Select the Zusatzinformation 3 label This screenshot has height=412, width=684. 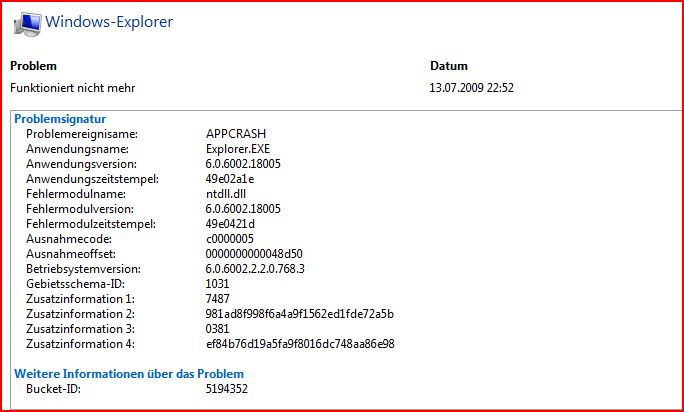point(80,329)
